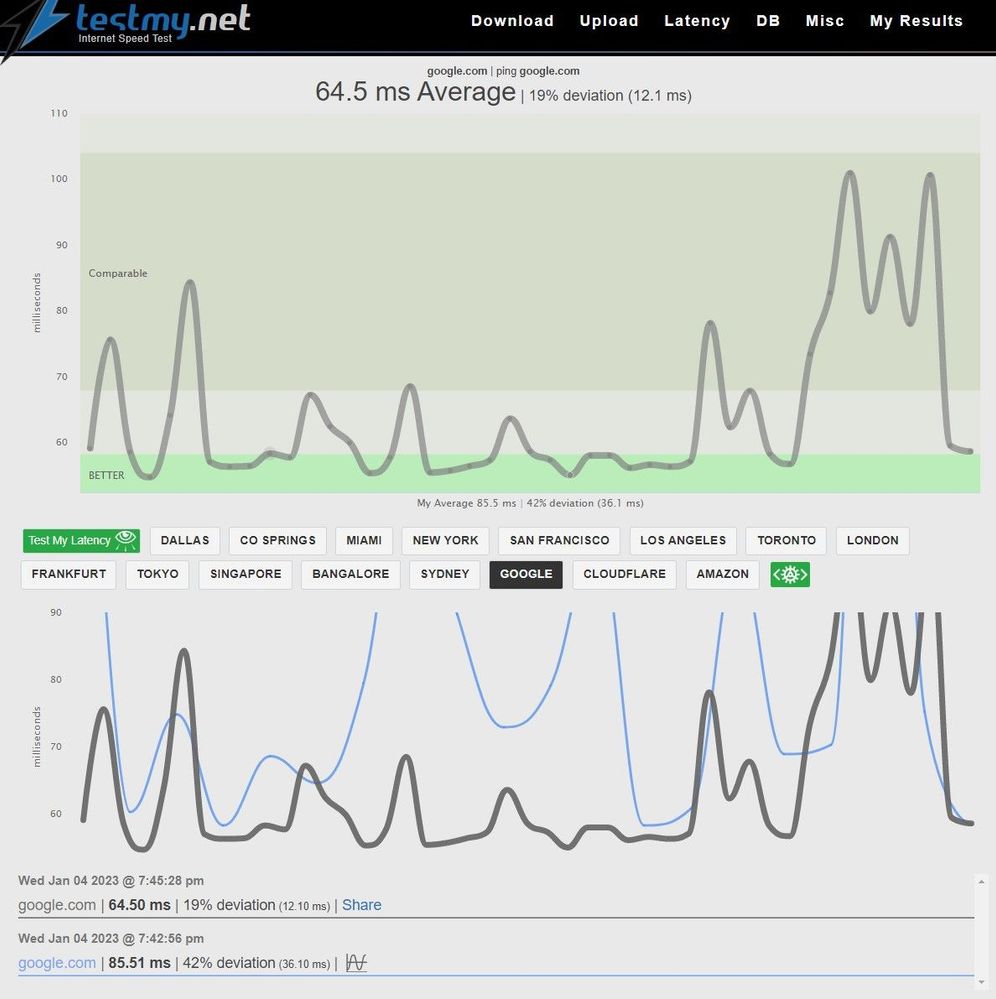Select the FRANKFURT server
This screenshot has width=996, height=999.
coord(69,574)
